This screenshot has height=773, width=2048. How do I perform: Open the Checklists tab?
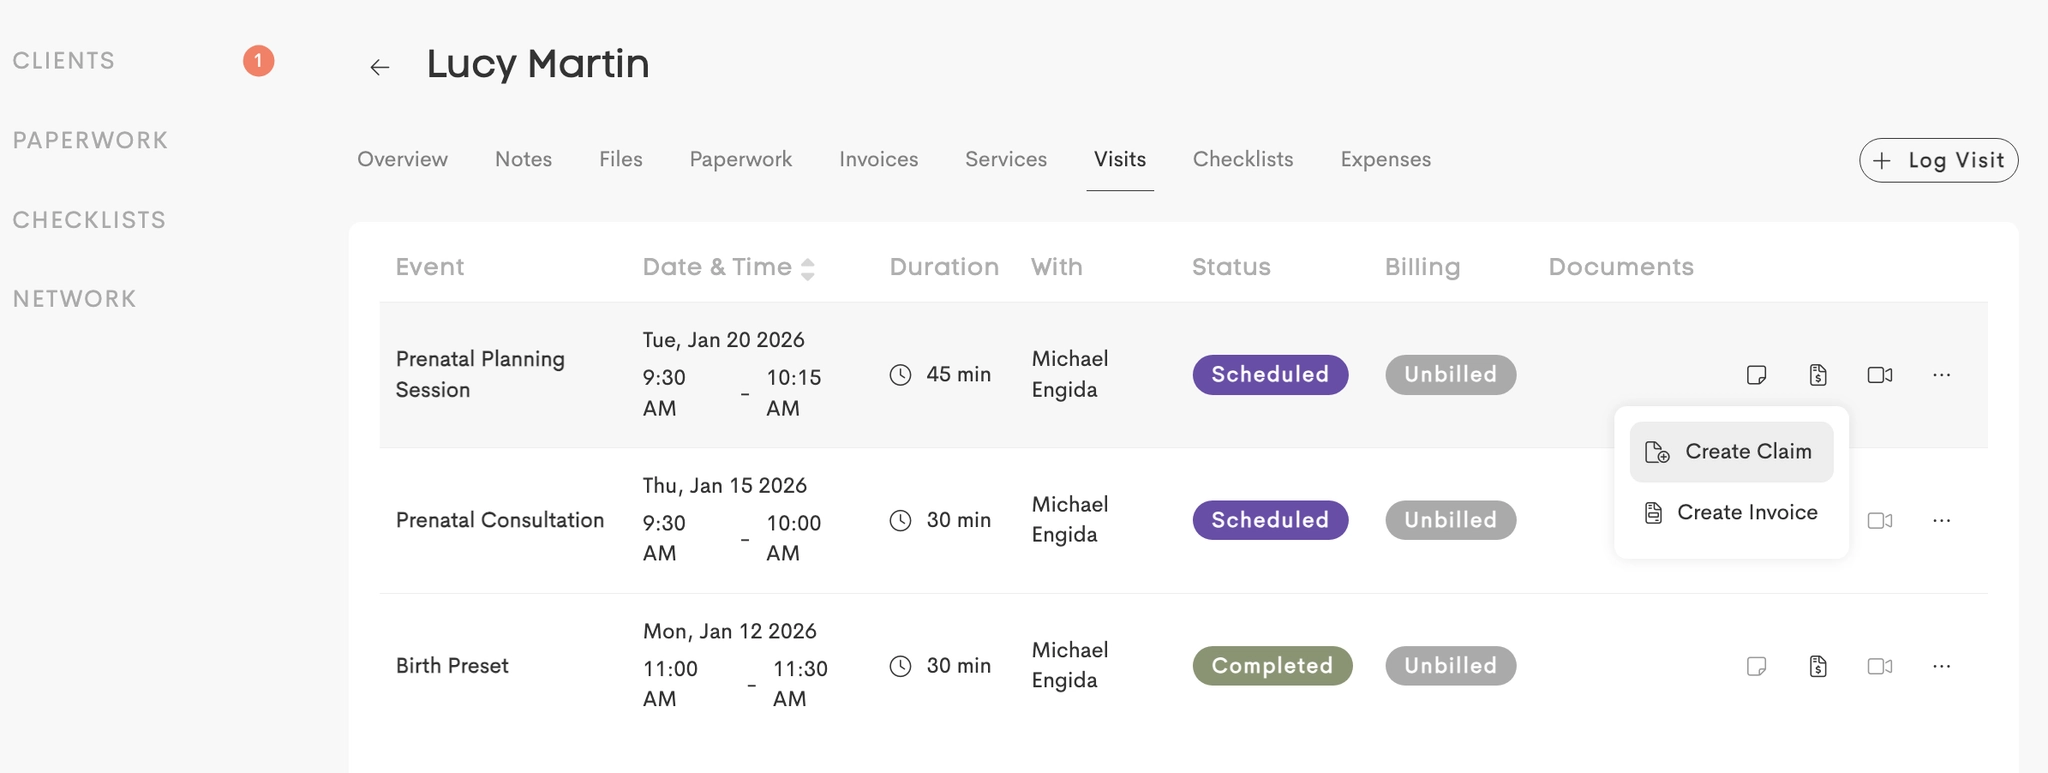(1243, 160)
